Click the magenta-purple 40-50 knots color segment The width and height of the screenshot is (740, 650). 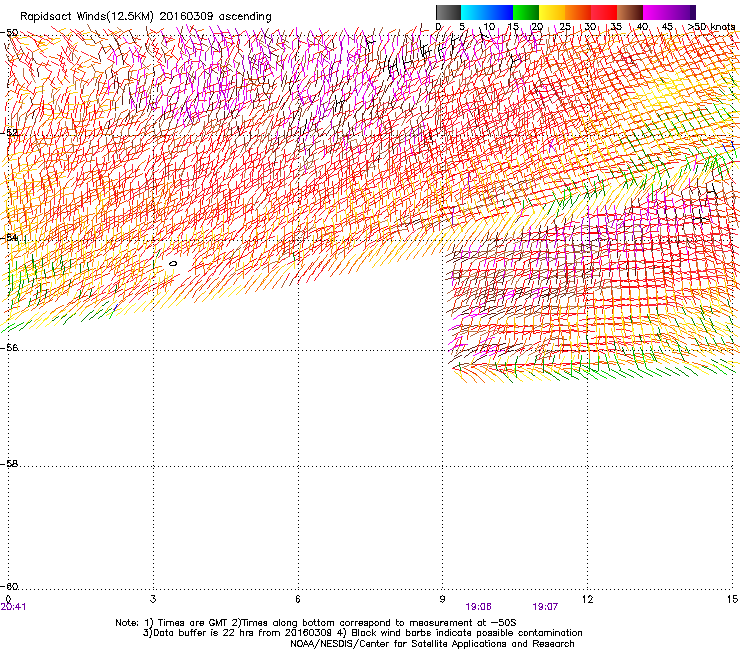[x=669, y=12]
